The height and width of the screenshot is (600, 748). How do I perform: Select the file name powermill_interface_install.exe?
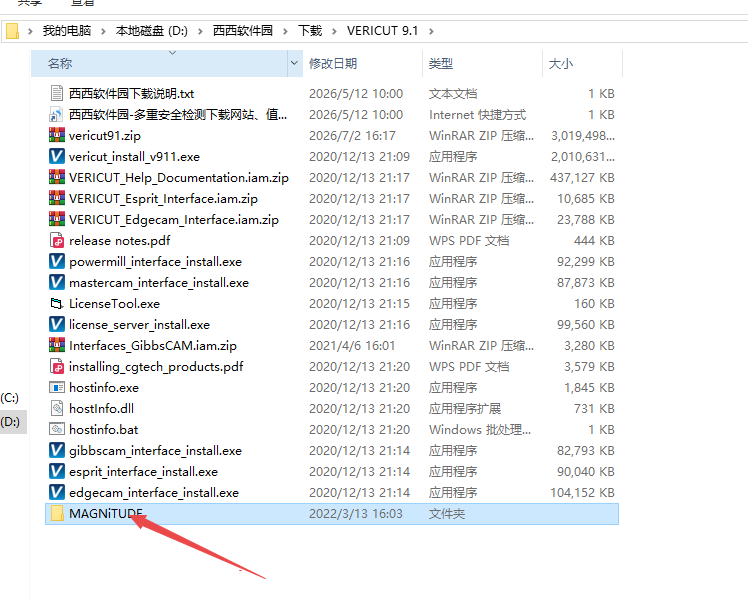[x=156, y=262]
